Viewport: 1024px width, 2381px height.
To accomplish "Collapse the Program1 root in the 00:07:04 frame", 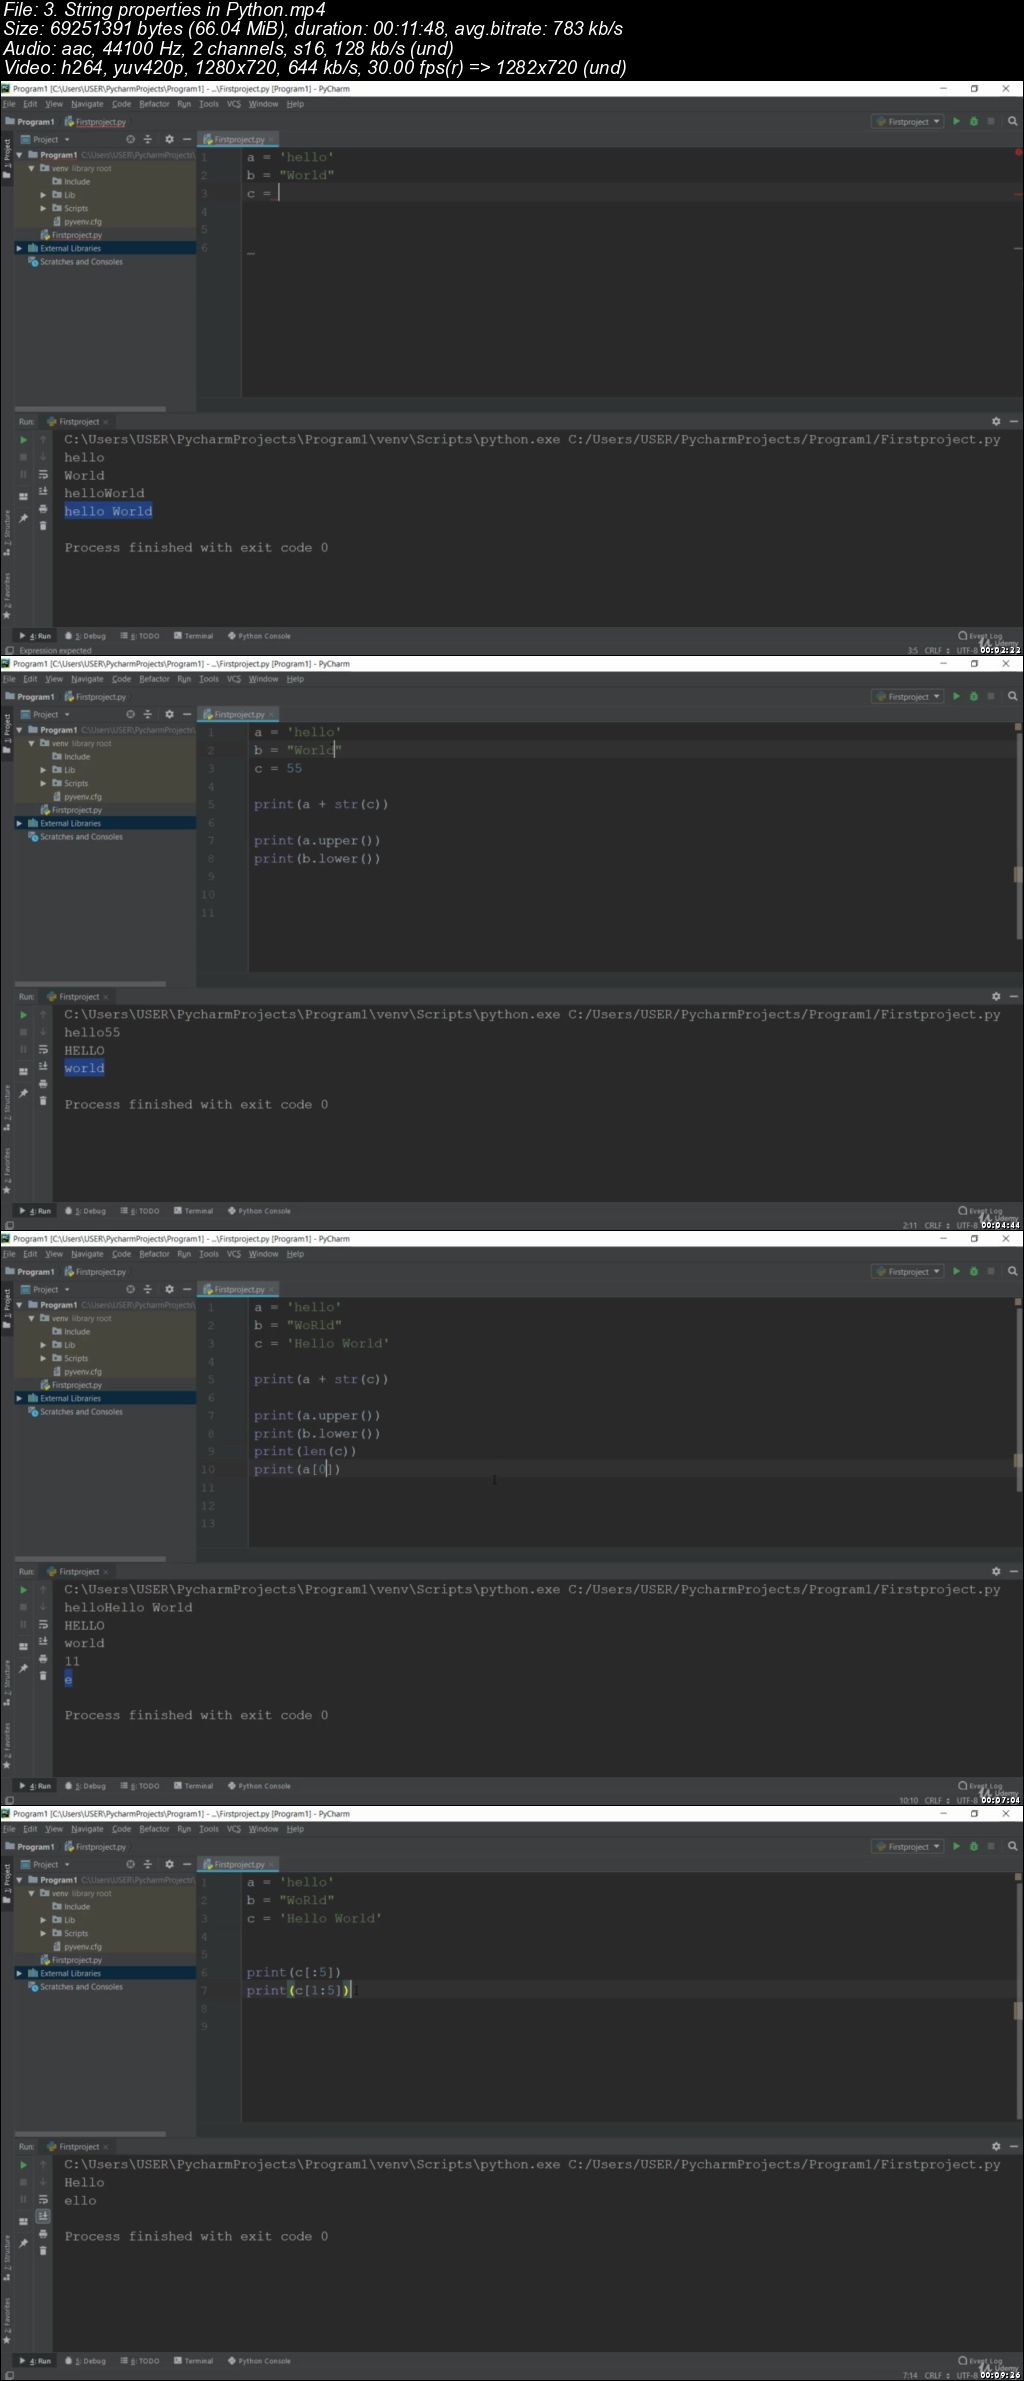I will click(x=19, y=1305).
